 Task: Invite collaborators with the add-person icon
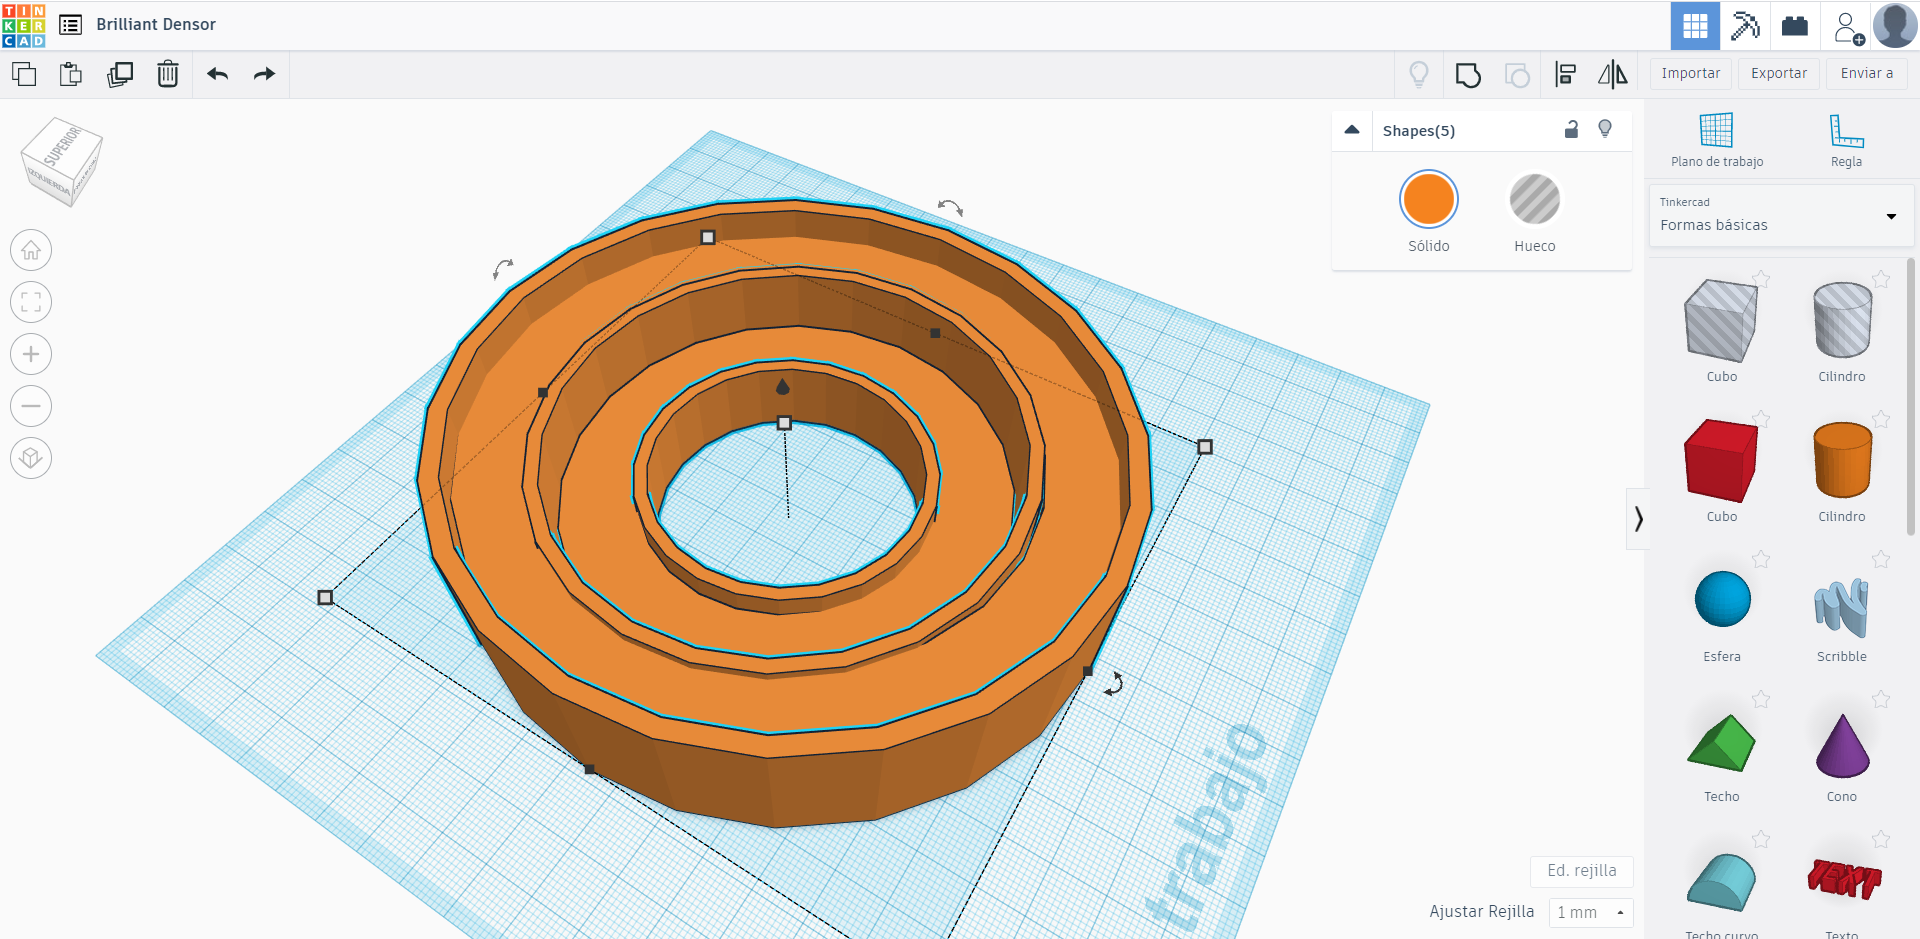[x=1848, y=27]
